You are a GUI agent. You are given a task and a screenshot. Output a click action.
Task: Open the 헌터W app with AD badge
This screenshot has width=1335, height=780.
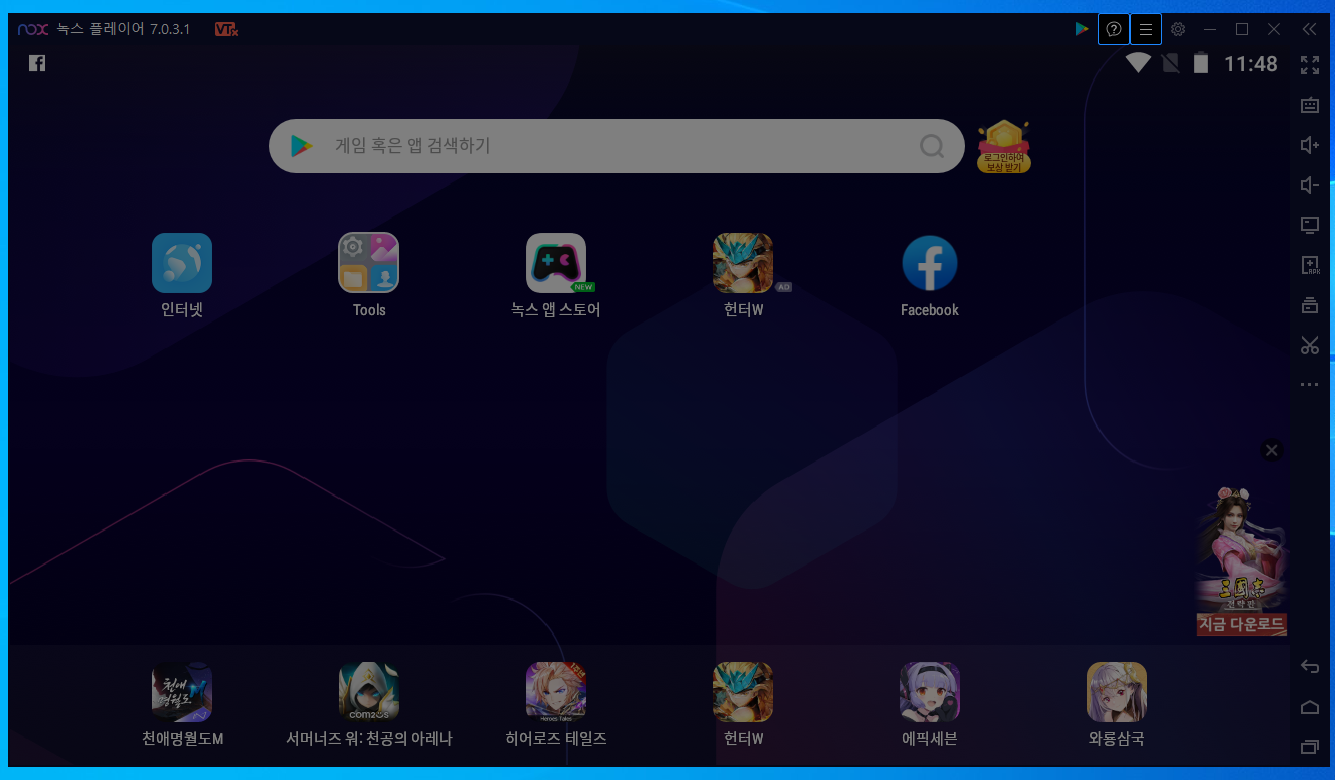click(x=743, y=263)
